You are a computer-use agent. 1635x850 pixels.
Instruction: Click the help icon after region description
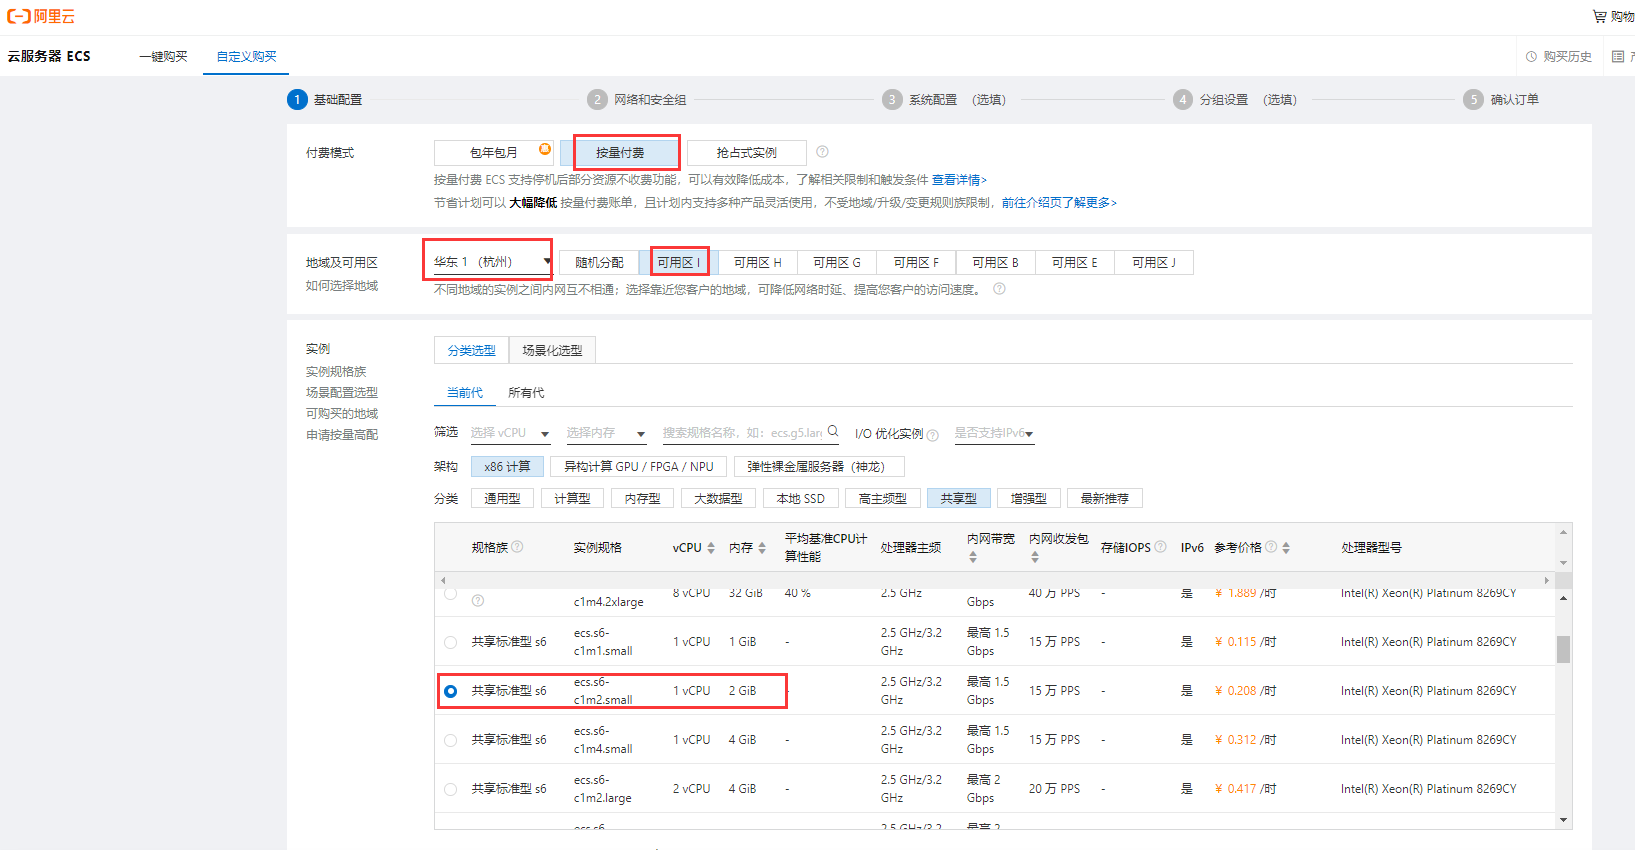click(999, 289)
